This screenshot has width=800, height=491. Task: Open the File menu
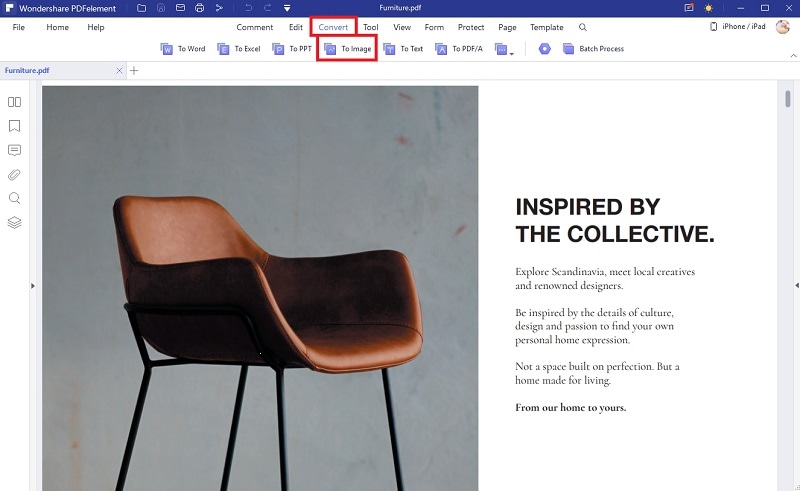(18, 27)
